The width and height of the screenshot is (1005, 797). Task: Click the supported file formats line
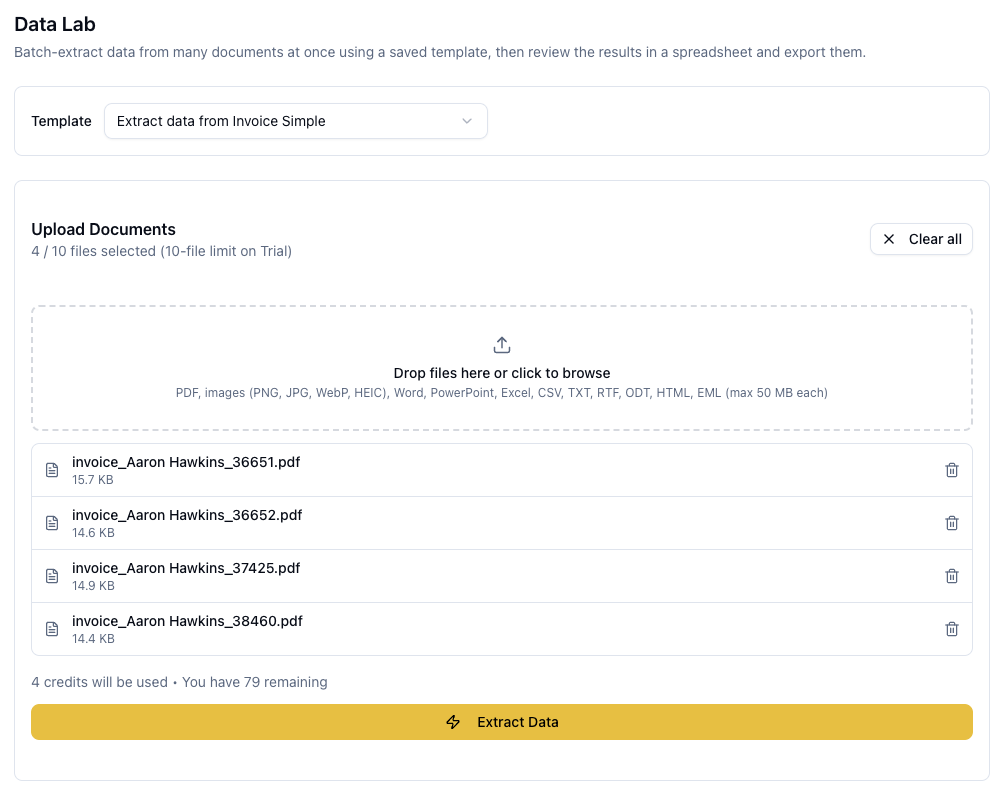click(502, 392)
